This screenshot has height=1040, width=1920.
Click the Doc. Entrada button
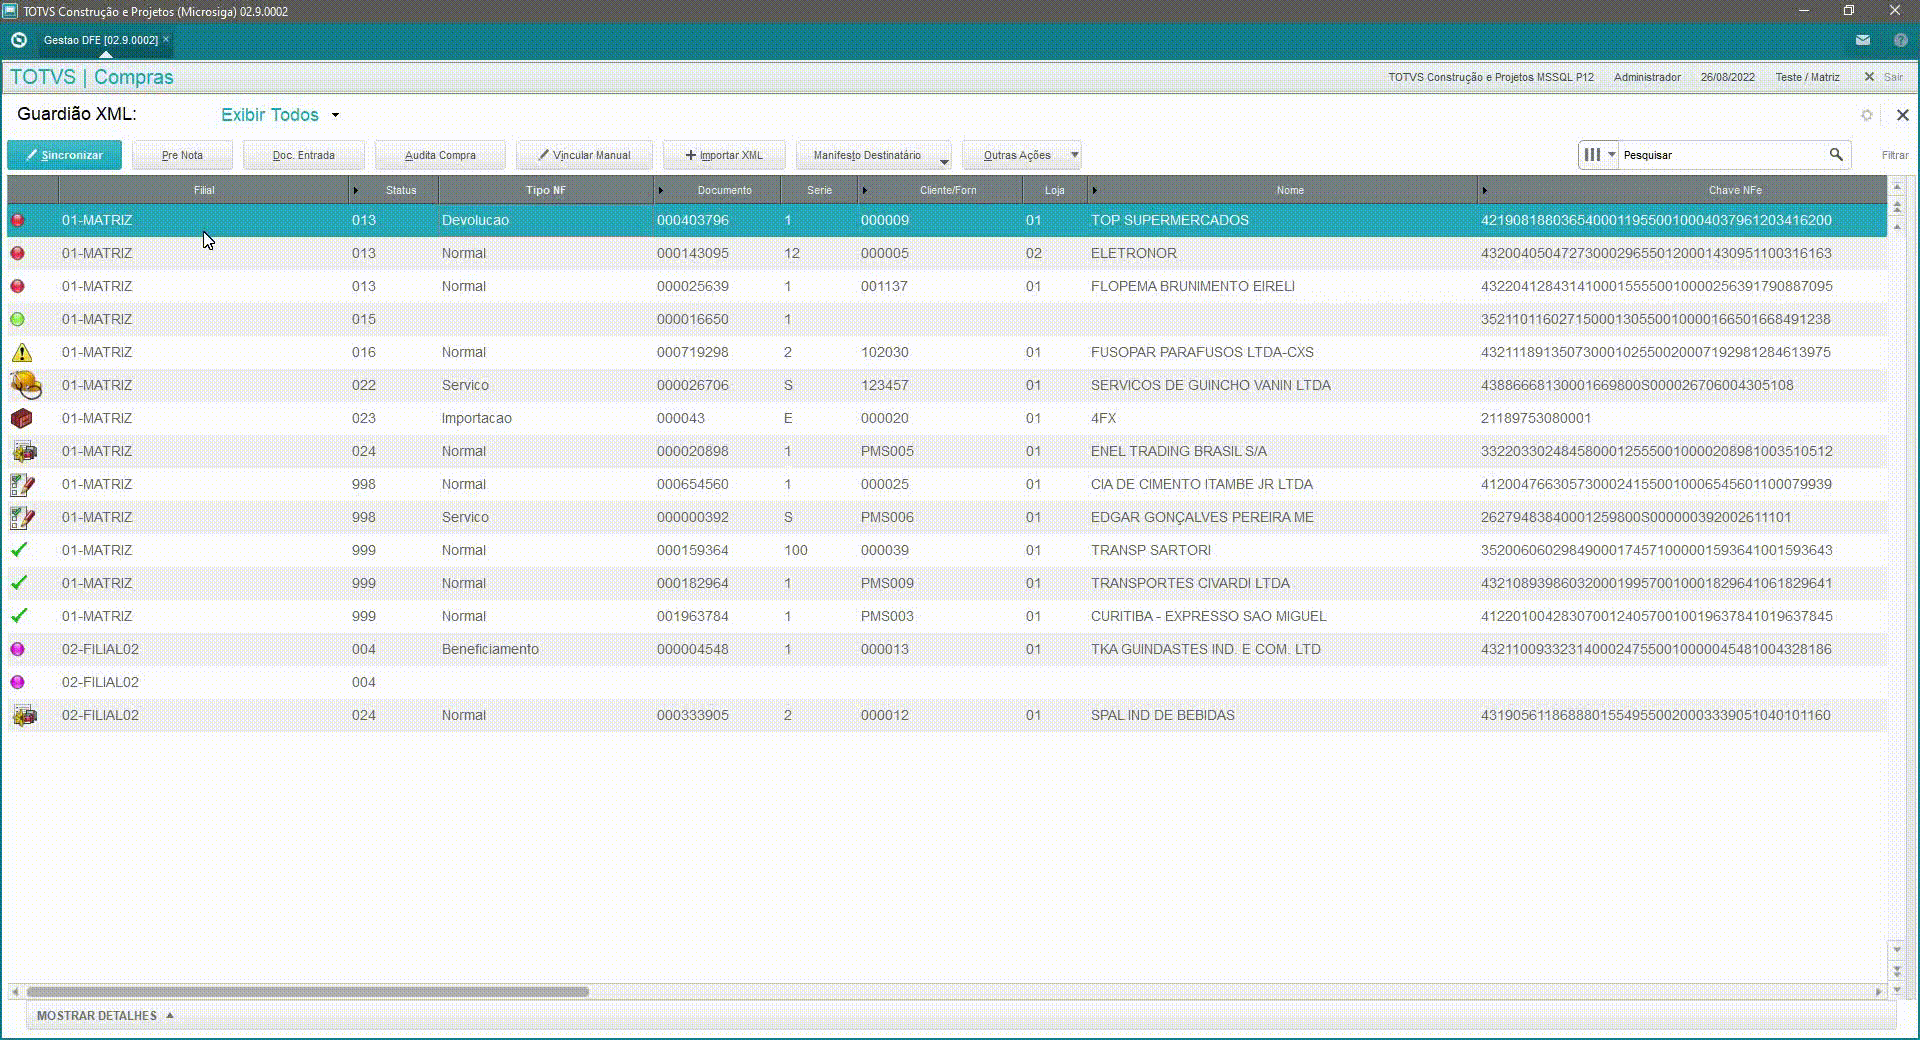point(303,155)
